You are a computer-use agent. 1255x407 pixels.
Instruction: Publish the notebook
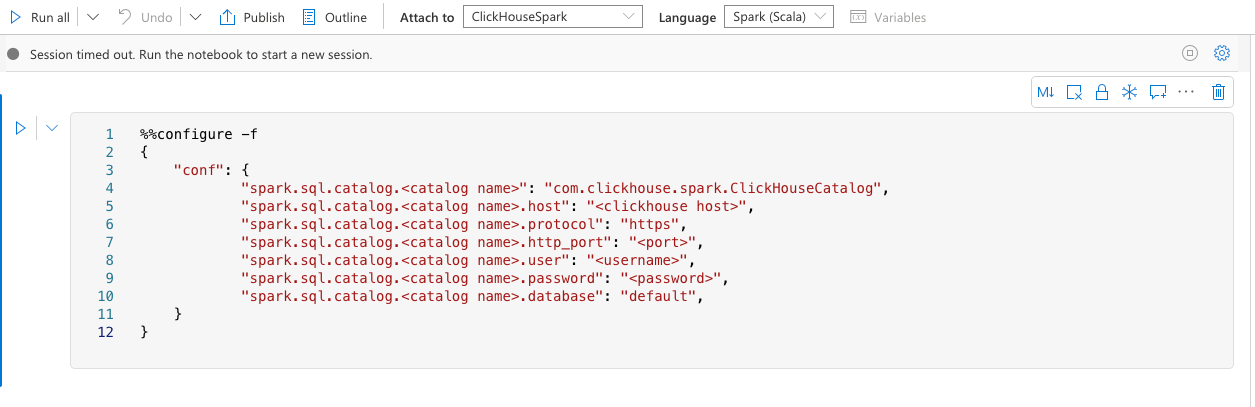coord(252,17)
